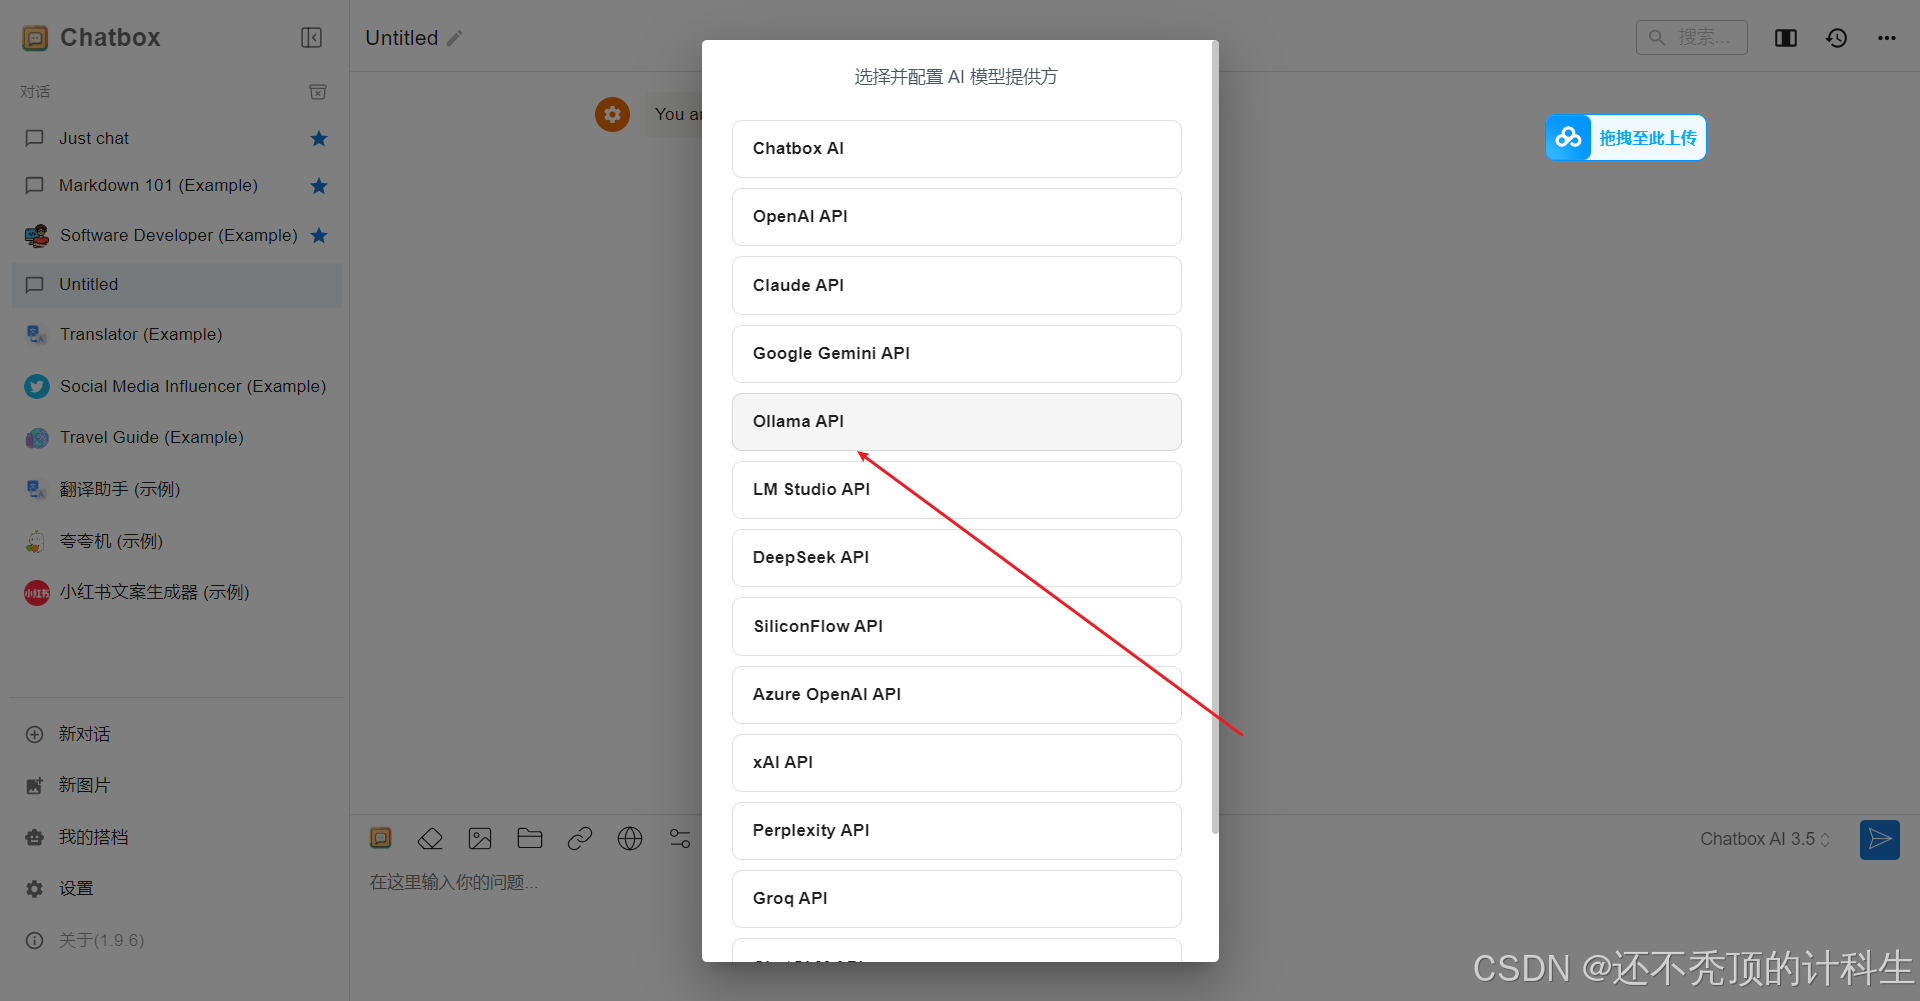Select LM Studio API provider
This screenshot has width=1920, height=1001.
957,490
